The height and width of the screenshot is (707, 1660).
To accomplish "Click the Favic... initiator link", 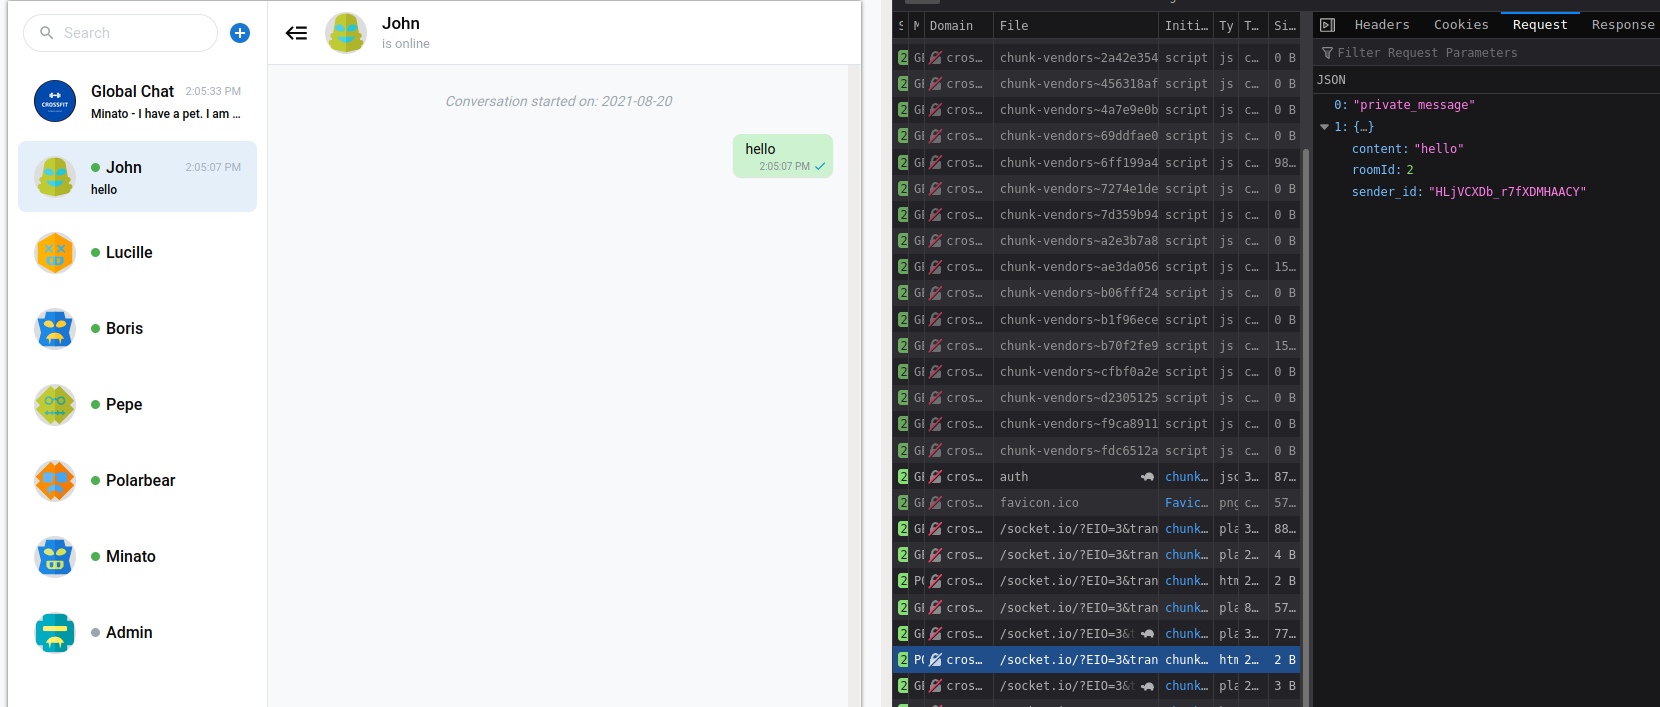I will click(1186, 503).
